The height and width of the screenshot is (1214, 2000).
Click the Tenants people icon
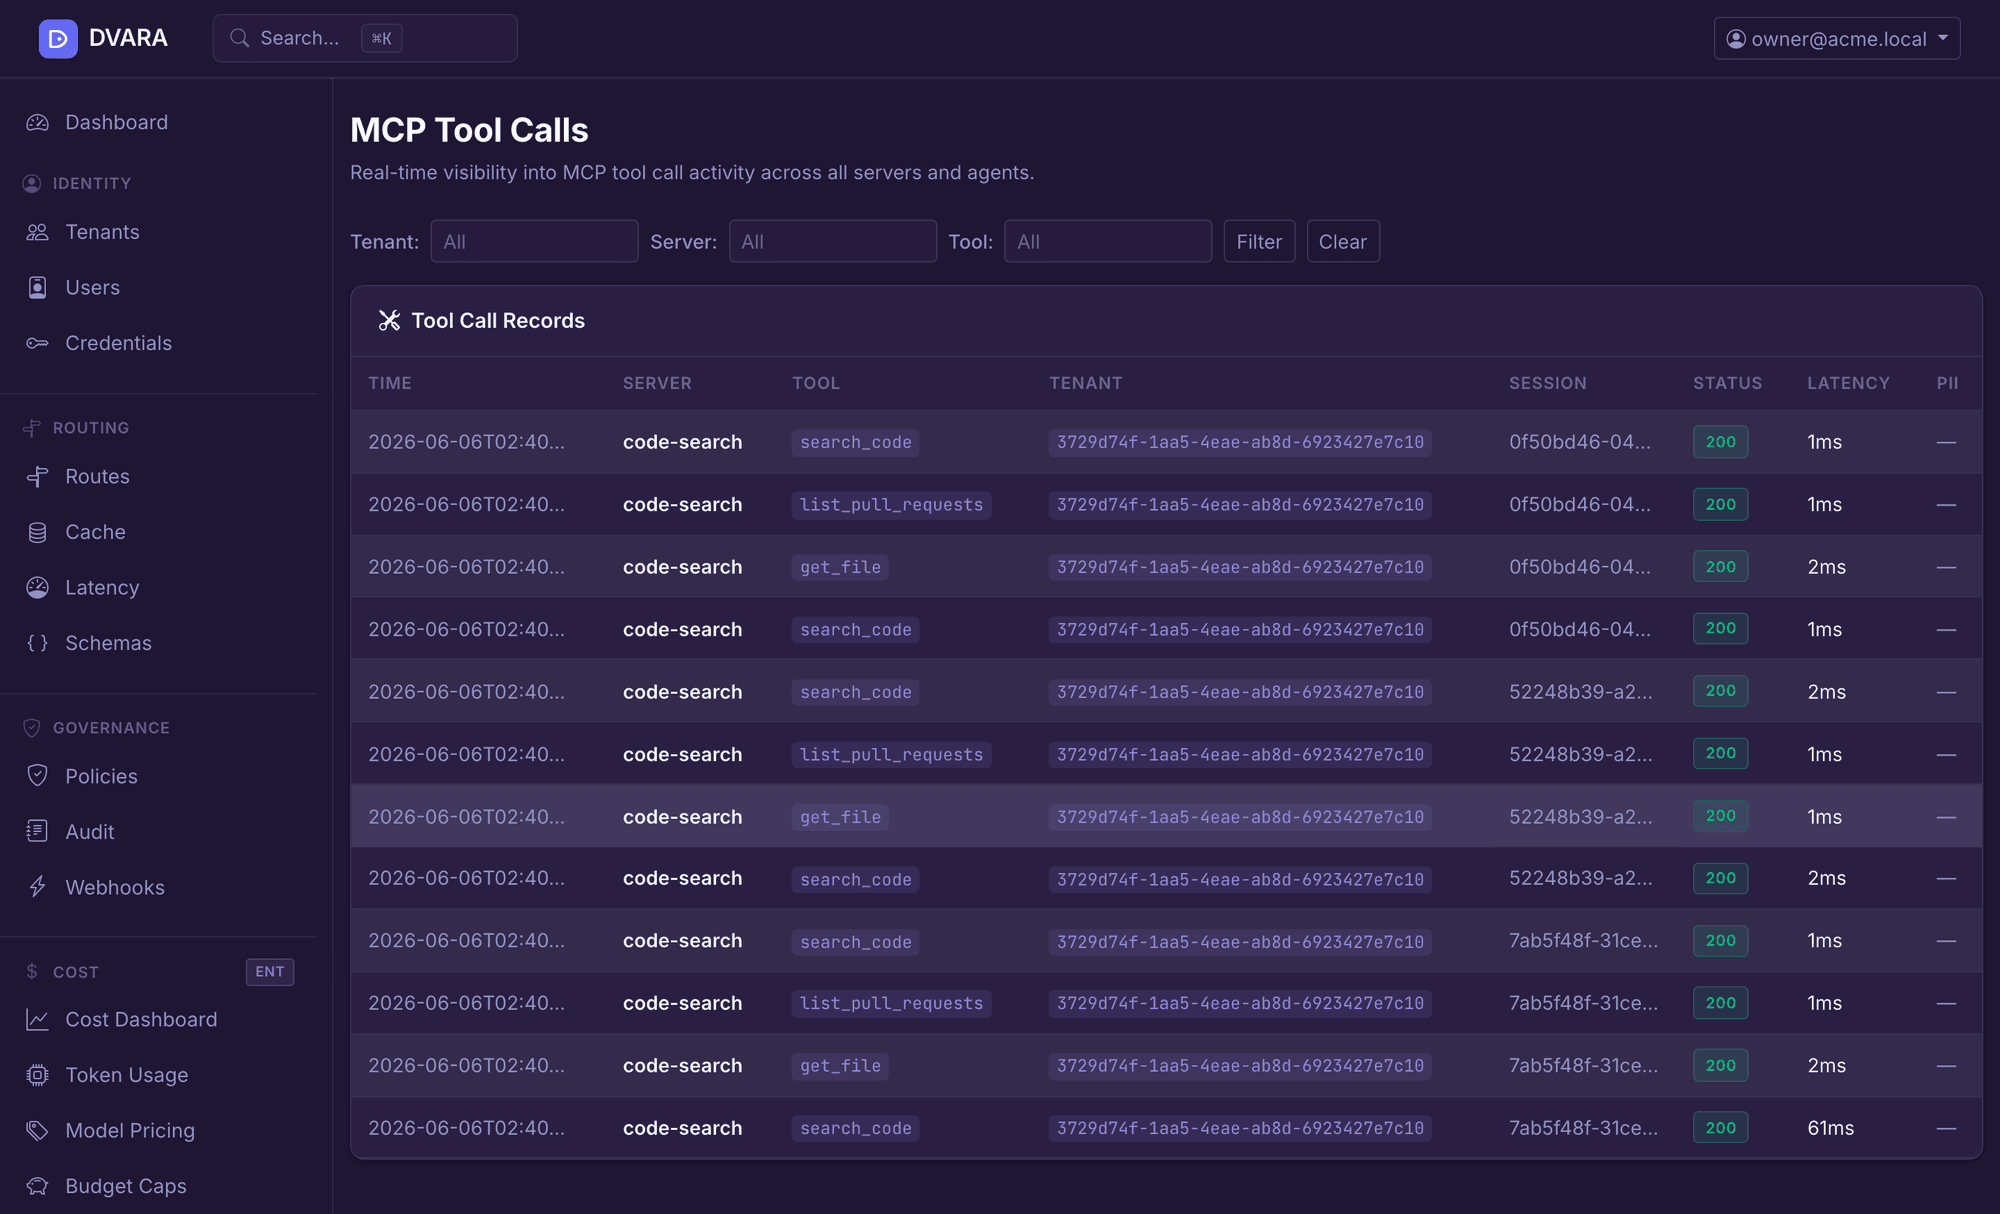(38, 232)
